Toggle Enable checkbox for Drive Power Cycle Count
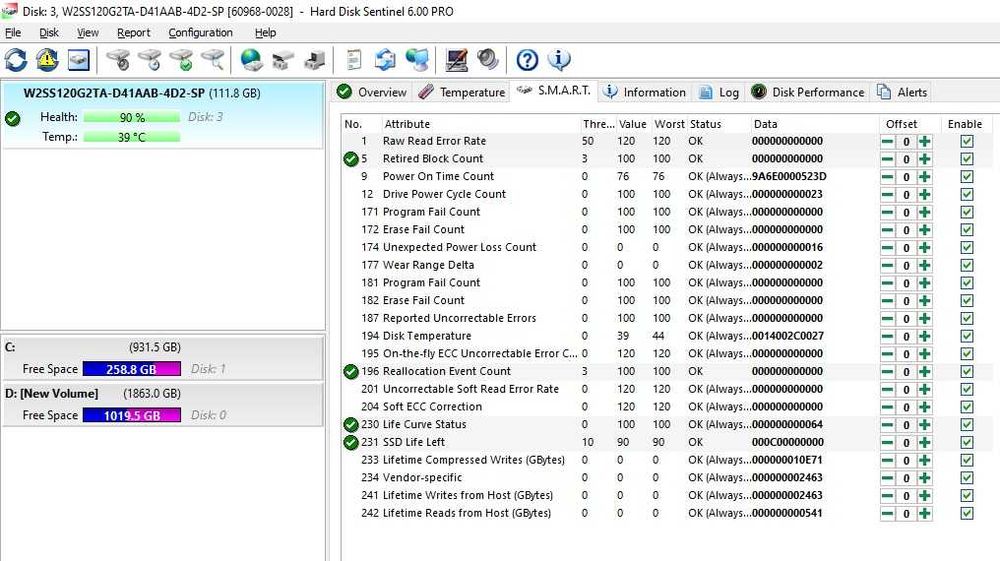The height and width of the screenshot is (561, 1000). tap(967, 194)
